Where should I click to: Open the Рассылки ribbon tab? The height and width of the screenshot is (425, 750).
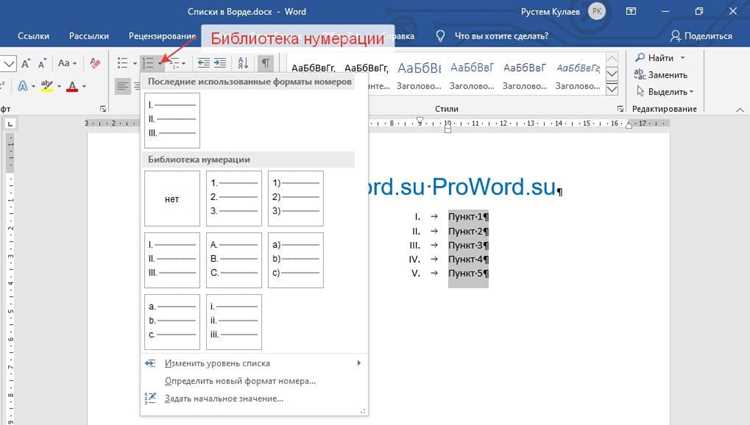pos(89,36)
